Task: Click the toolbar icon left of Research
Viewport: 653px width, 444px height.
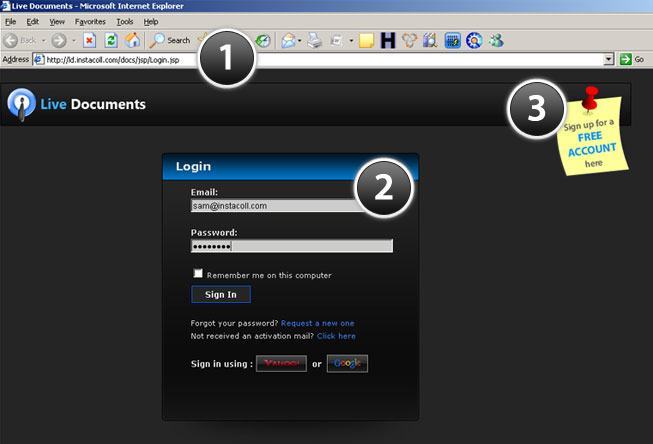Action: tap(409, 40)
